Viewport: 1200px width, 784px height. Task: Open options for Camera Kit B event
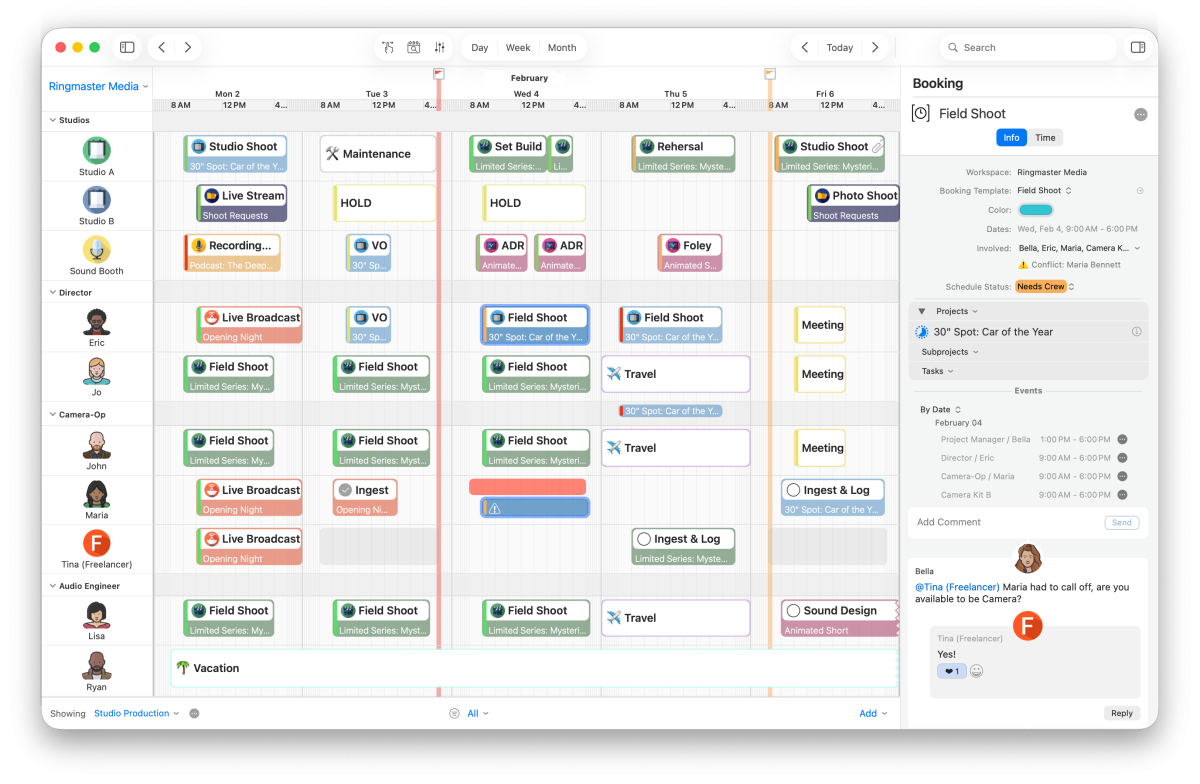1122,495
